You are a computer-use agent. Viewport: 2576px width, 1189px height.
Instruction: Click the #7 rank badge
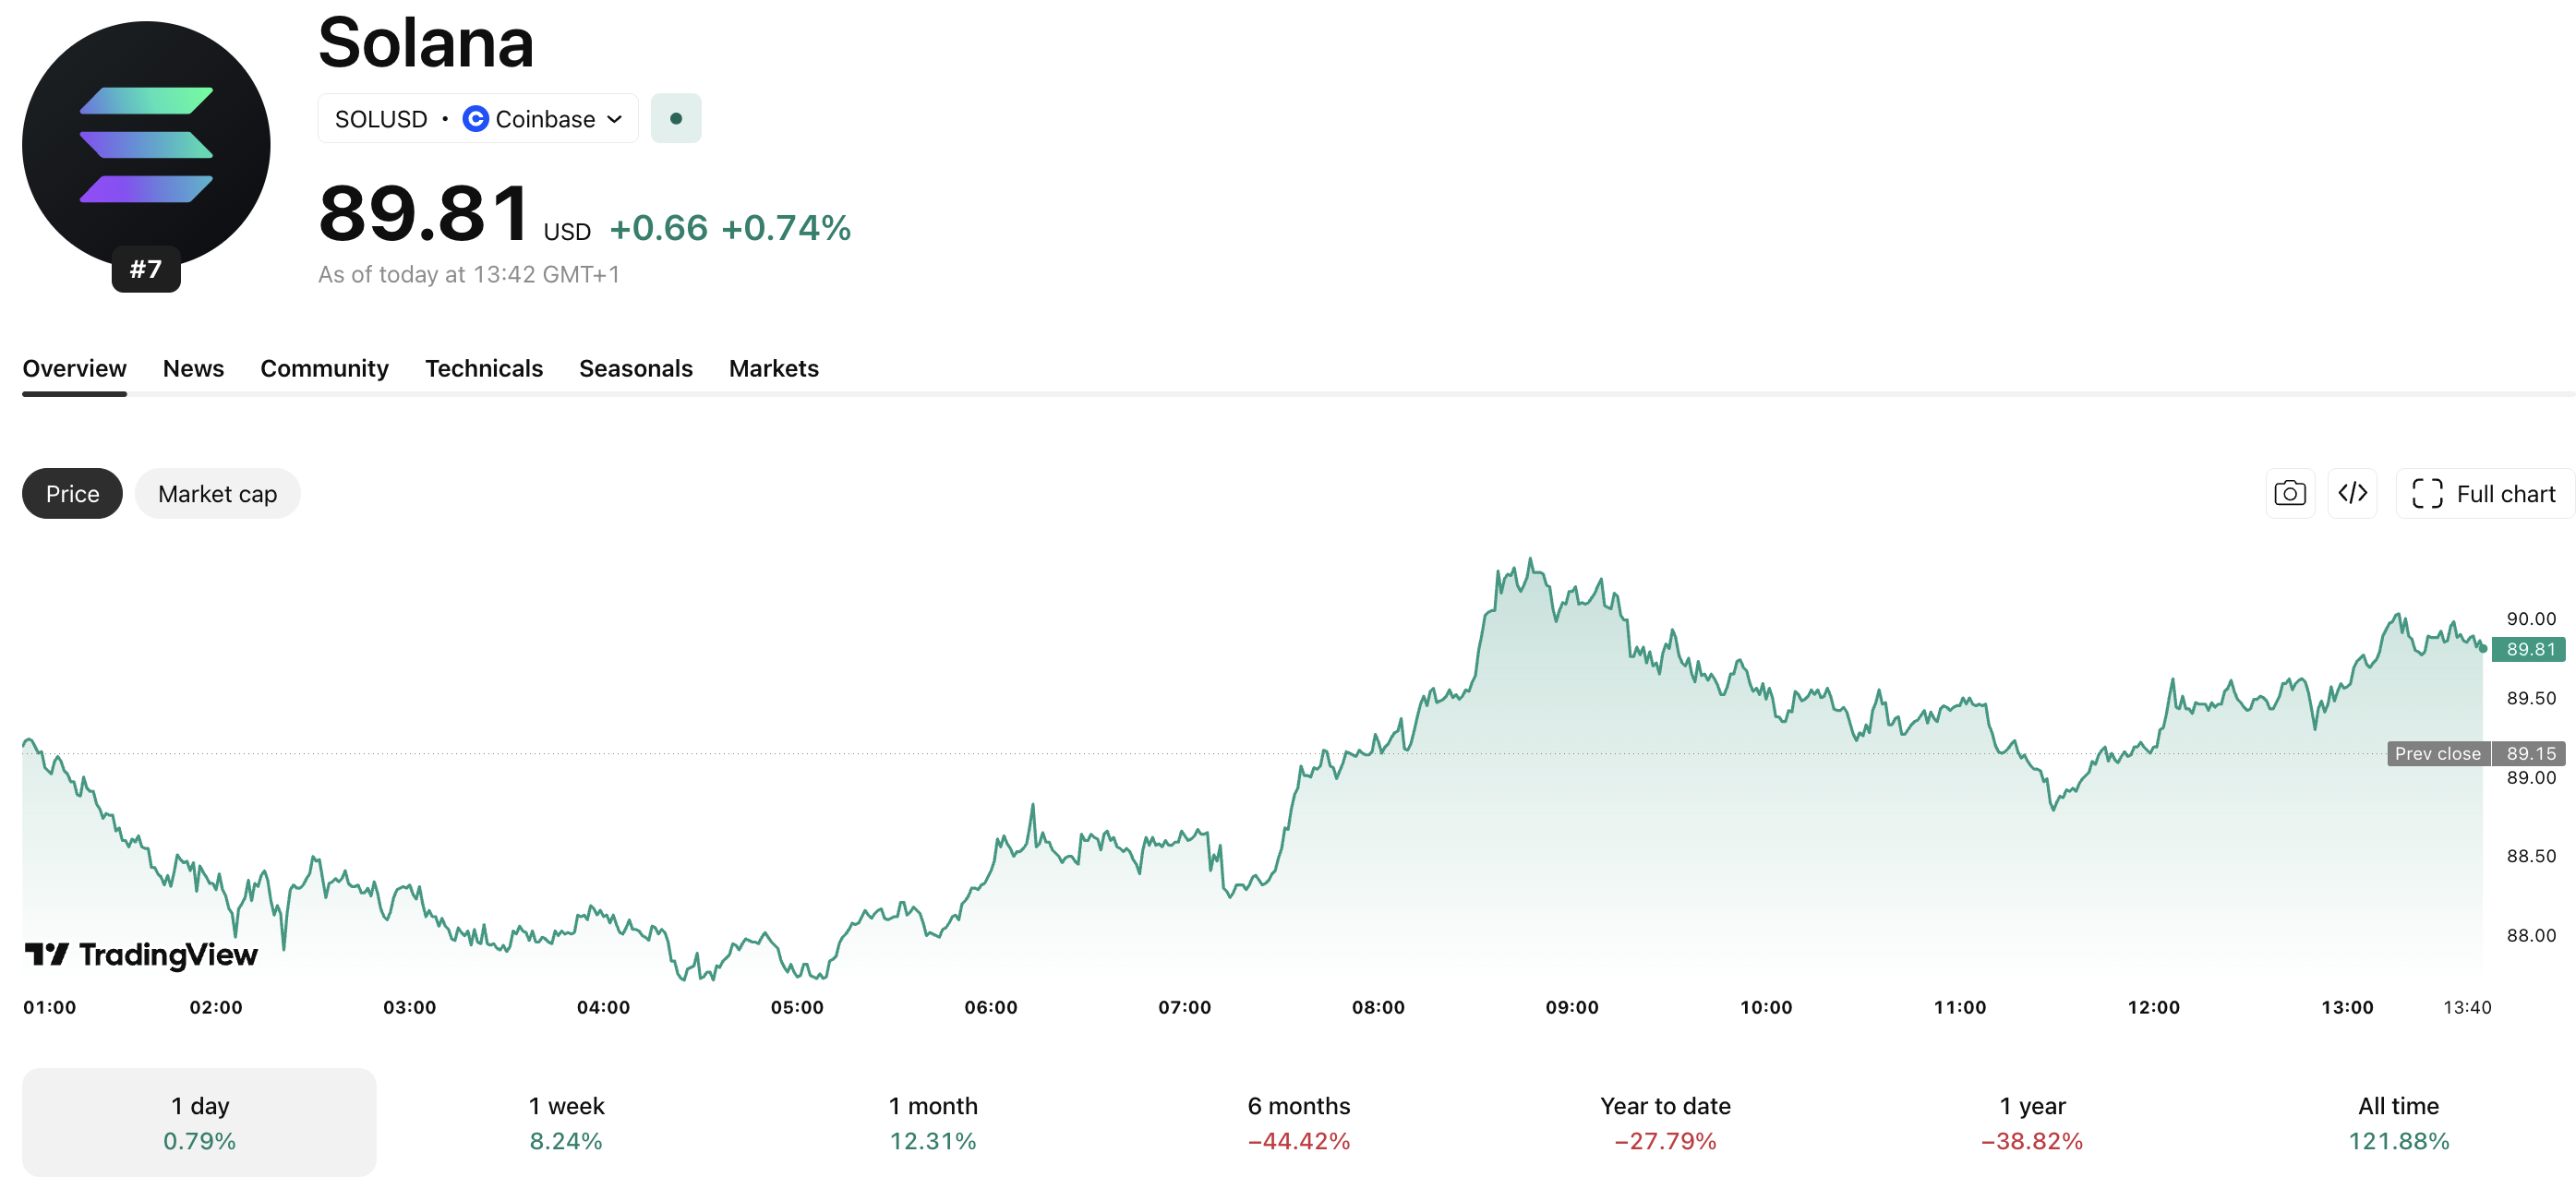pyautogui.click(x=146, y=269)
